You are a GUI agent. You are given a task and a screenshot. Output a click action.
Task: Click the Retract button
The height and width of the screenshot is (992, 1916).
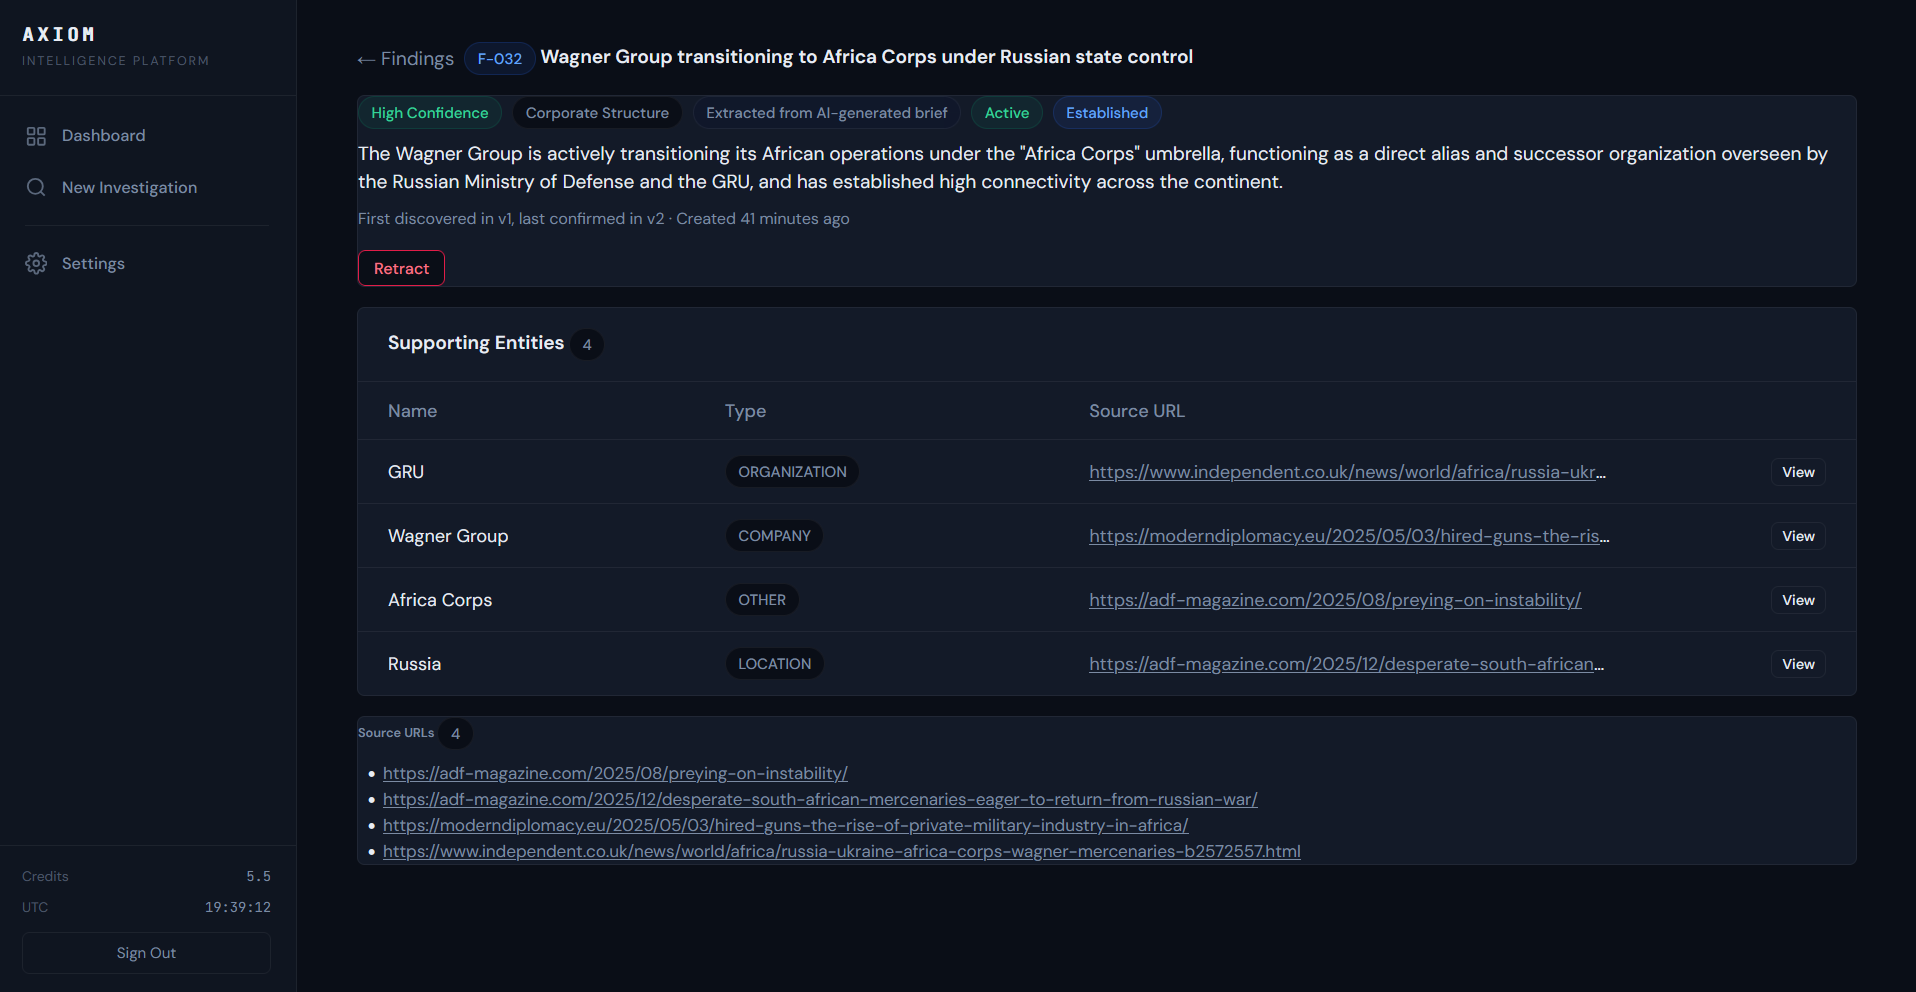pyautogui.click(x=400, y=268)
